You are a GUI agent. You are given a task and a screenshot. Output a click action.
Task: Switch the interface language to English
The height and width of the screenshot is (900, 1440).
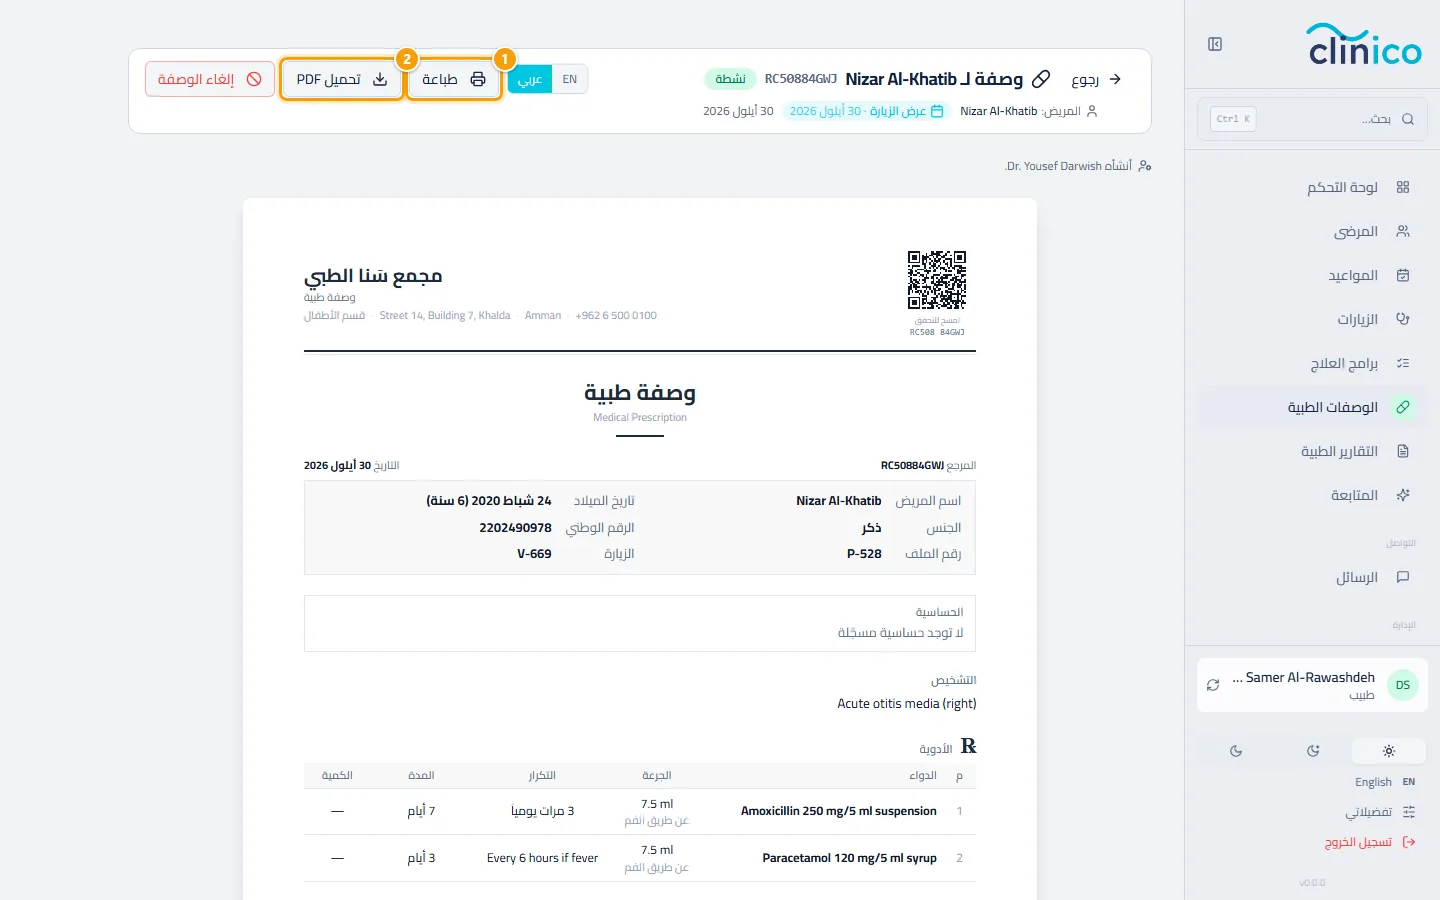pyautogui.click(x=1385, y=782)
